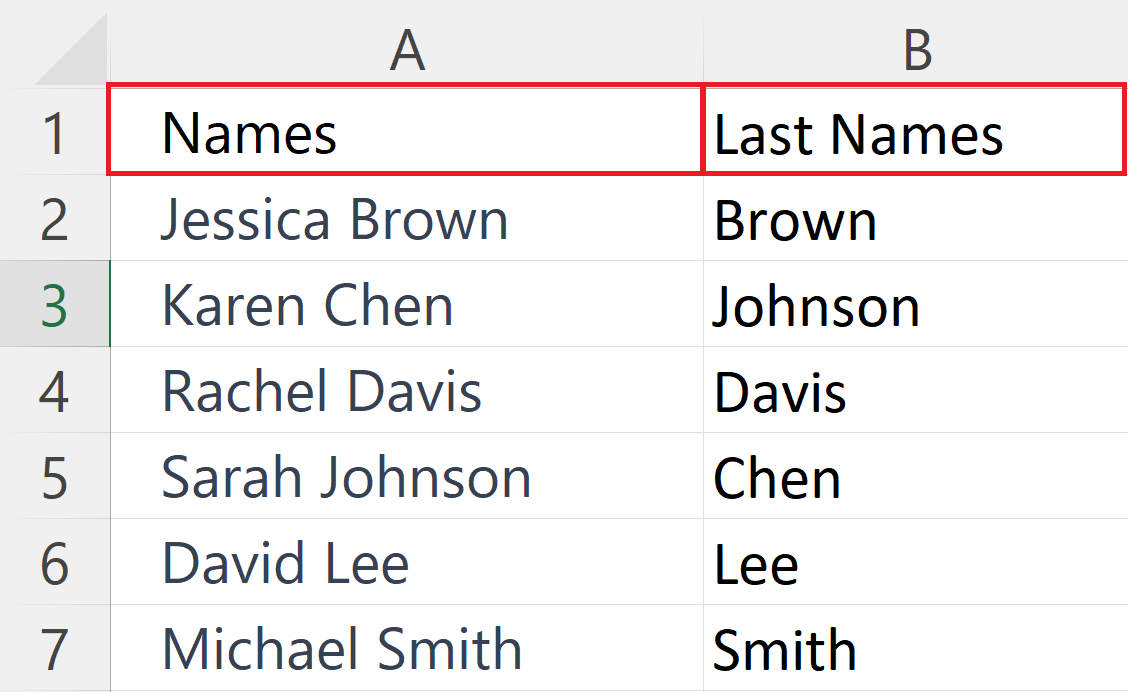Click cell B4 with 'Davis'

pyautogui.click(x=916, y=390)
